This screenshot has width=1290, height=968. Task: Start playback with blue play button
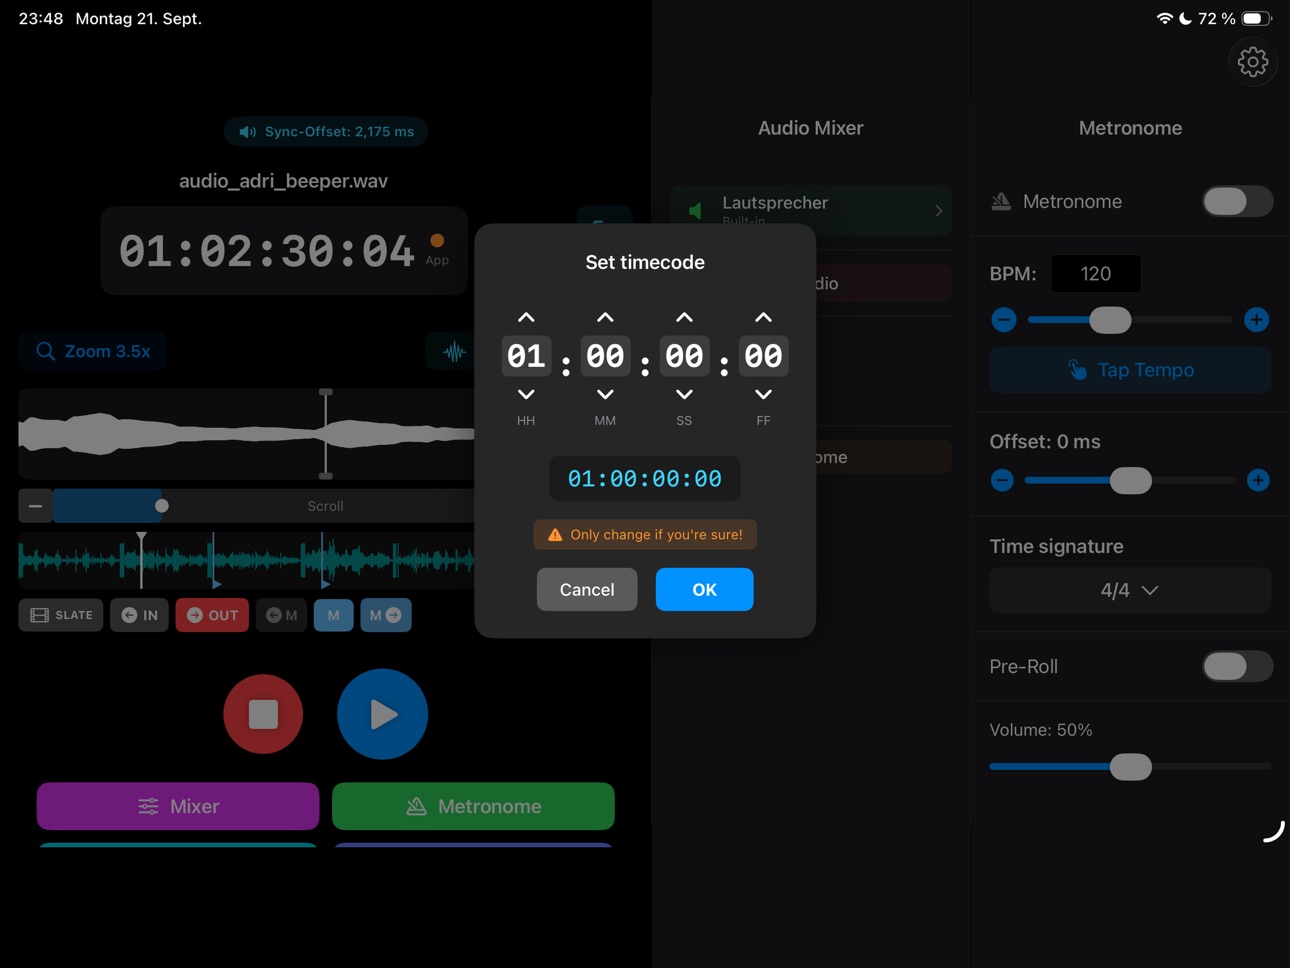(x=382, y=714)
